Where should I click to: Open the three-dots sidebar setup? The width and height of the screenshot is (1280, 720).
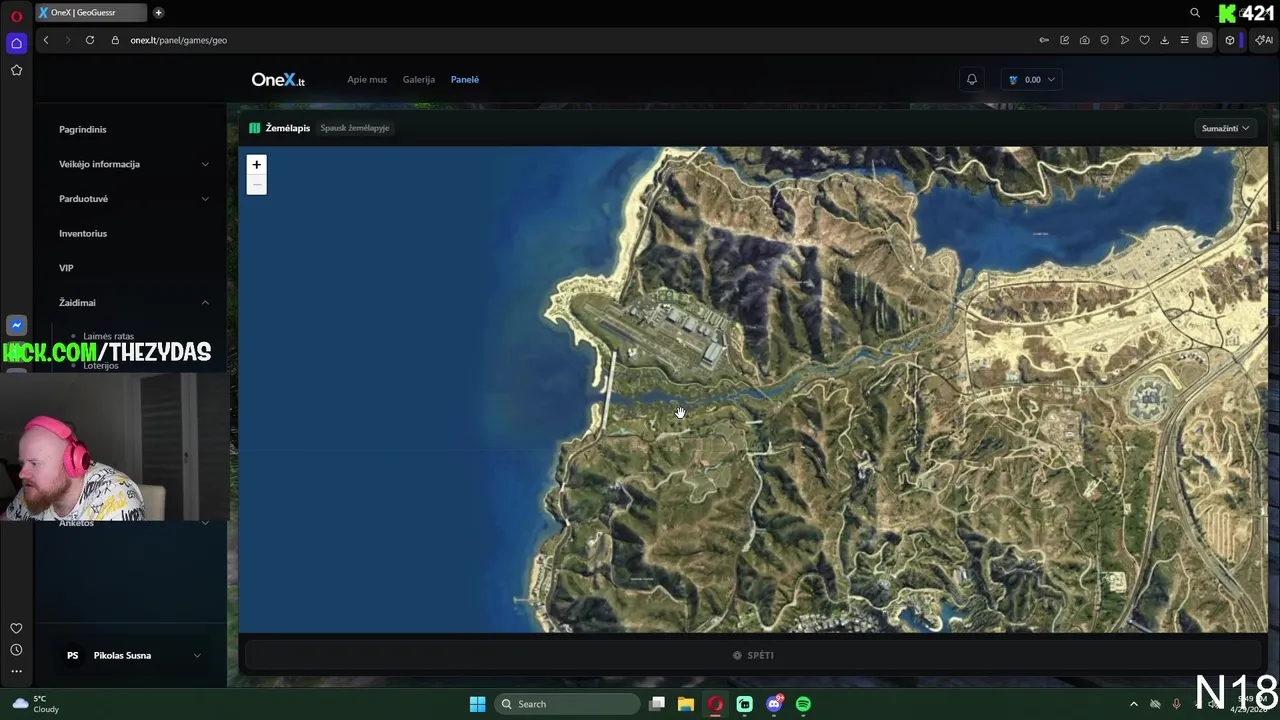tap(16, 671)
